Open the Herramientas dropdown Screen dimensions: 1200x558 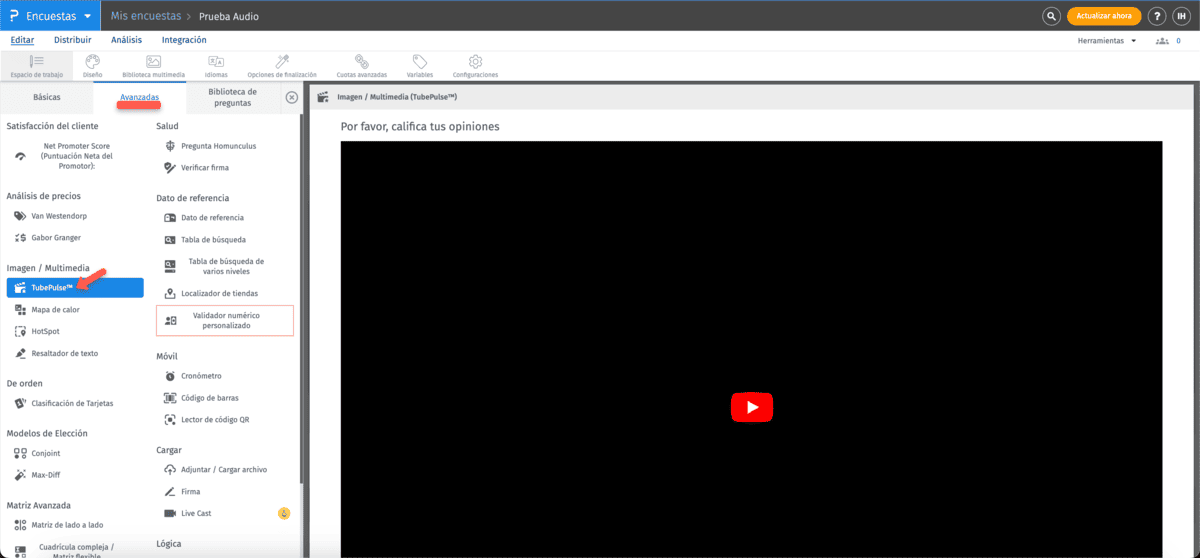click(1107, 41)
